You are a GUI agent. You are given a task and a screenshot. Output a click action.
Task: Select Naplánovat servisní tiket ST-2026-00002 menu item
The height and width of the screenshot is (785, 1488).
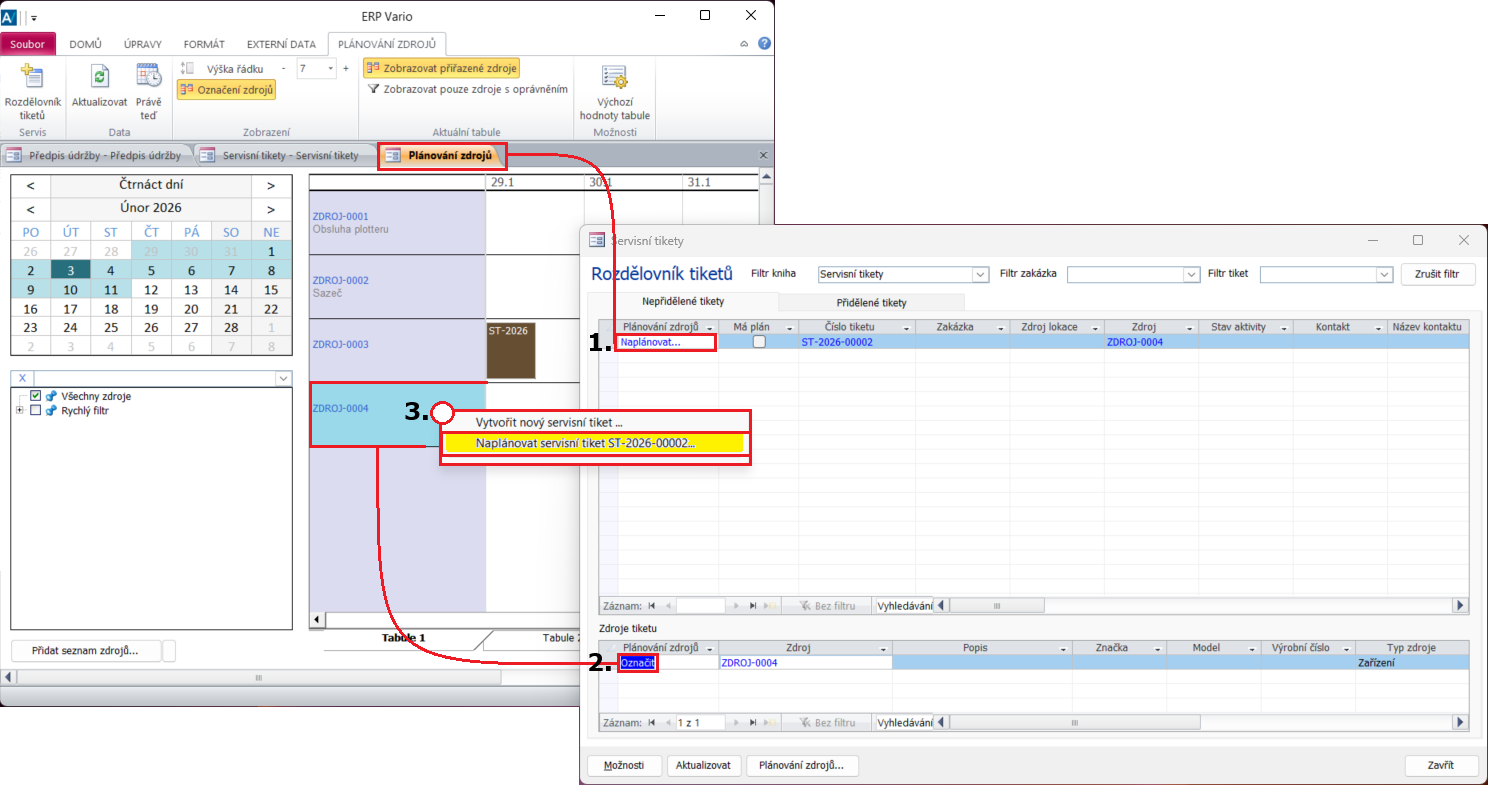point(585,443)
